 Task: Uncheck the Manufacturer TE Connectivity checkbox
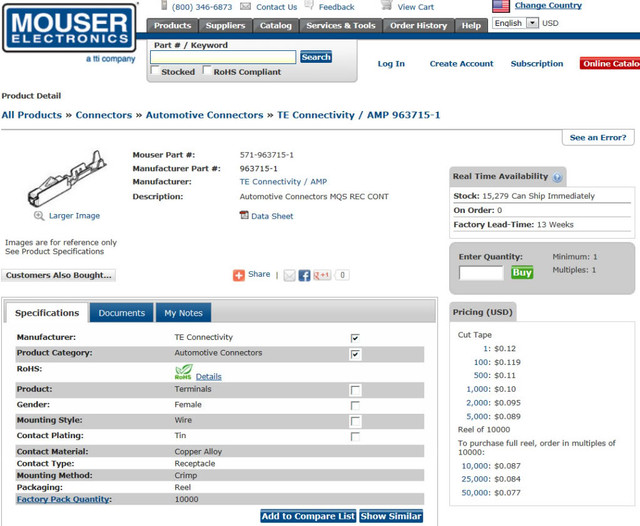pyautogui.click(x=355, y=338)
